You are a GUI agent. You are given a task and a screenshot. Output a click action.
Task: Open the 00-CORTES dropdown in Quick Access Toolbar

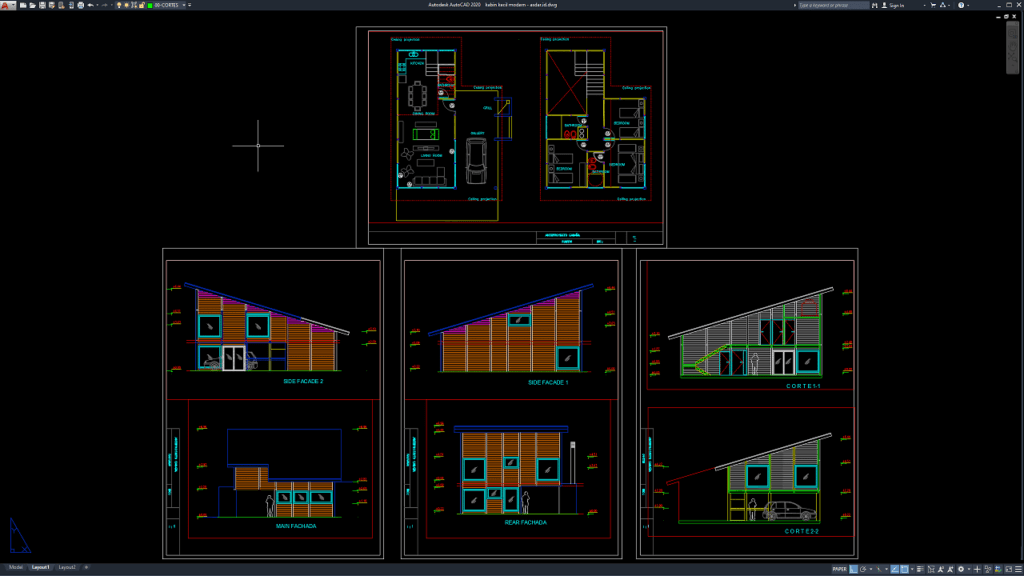click(x=184, y=6)
